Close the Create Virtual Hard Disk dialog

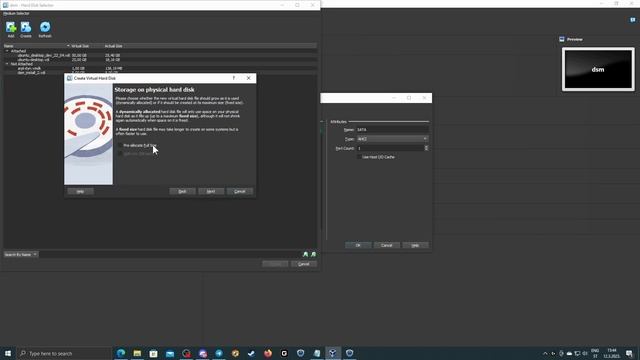coord(249,78)
